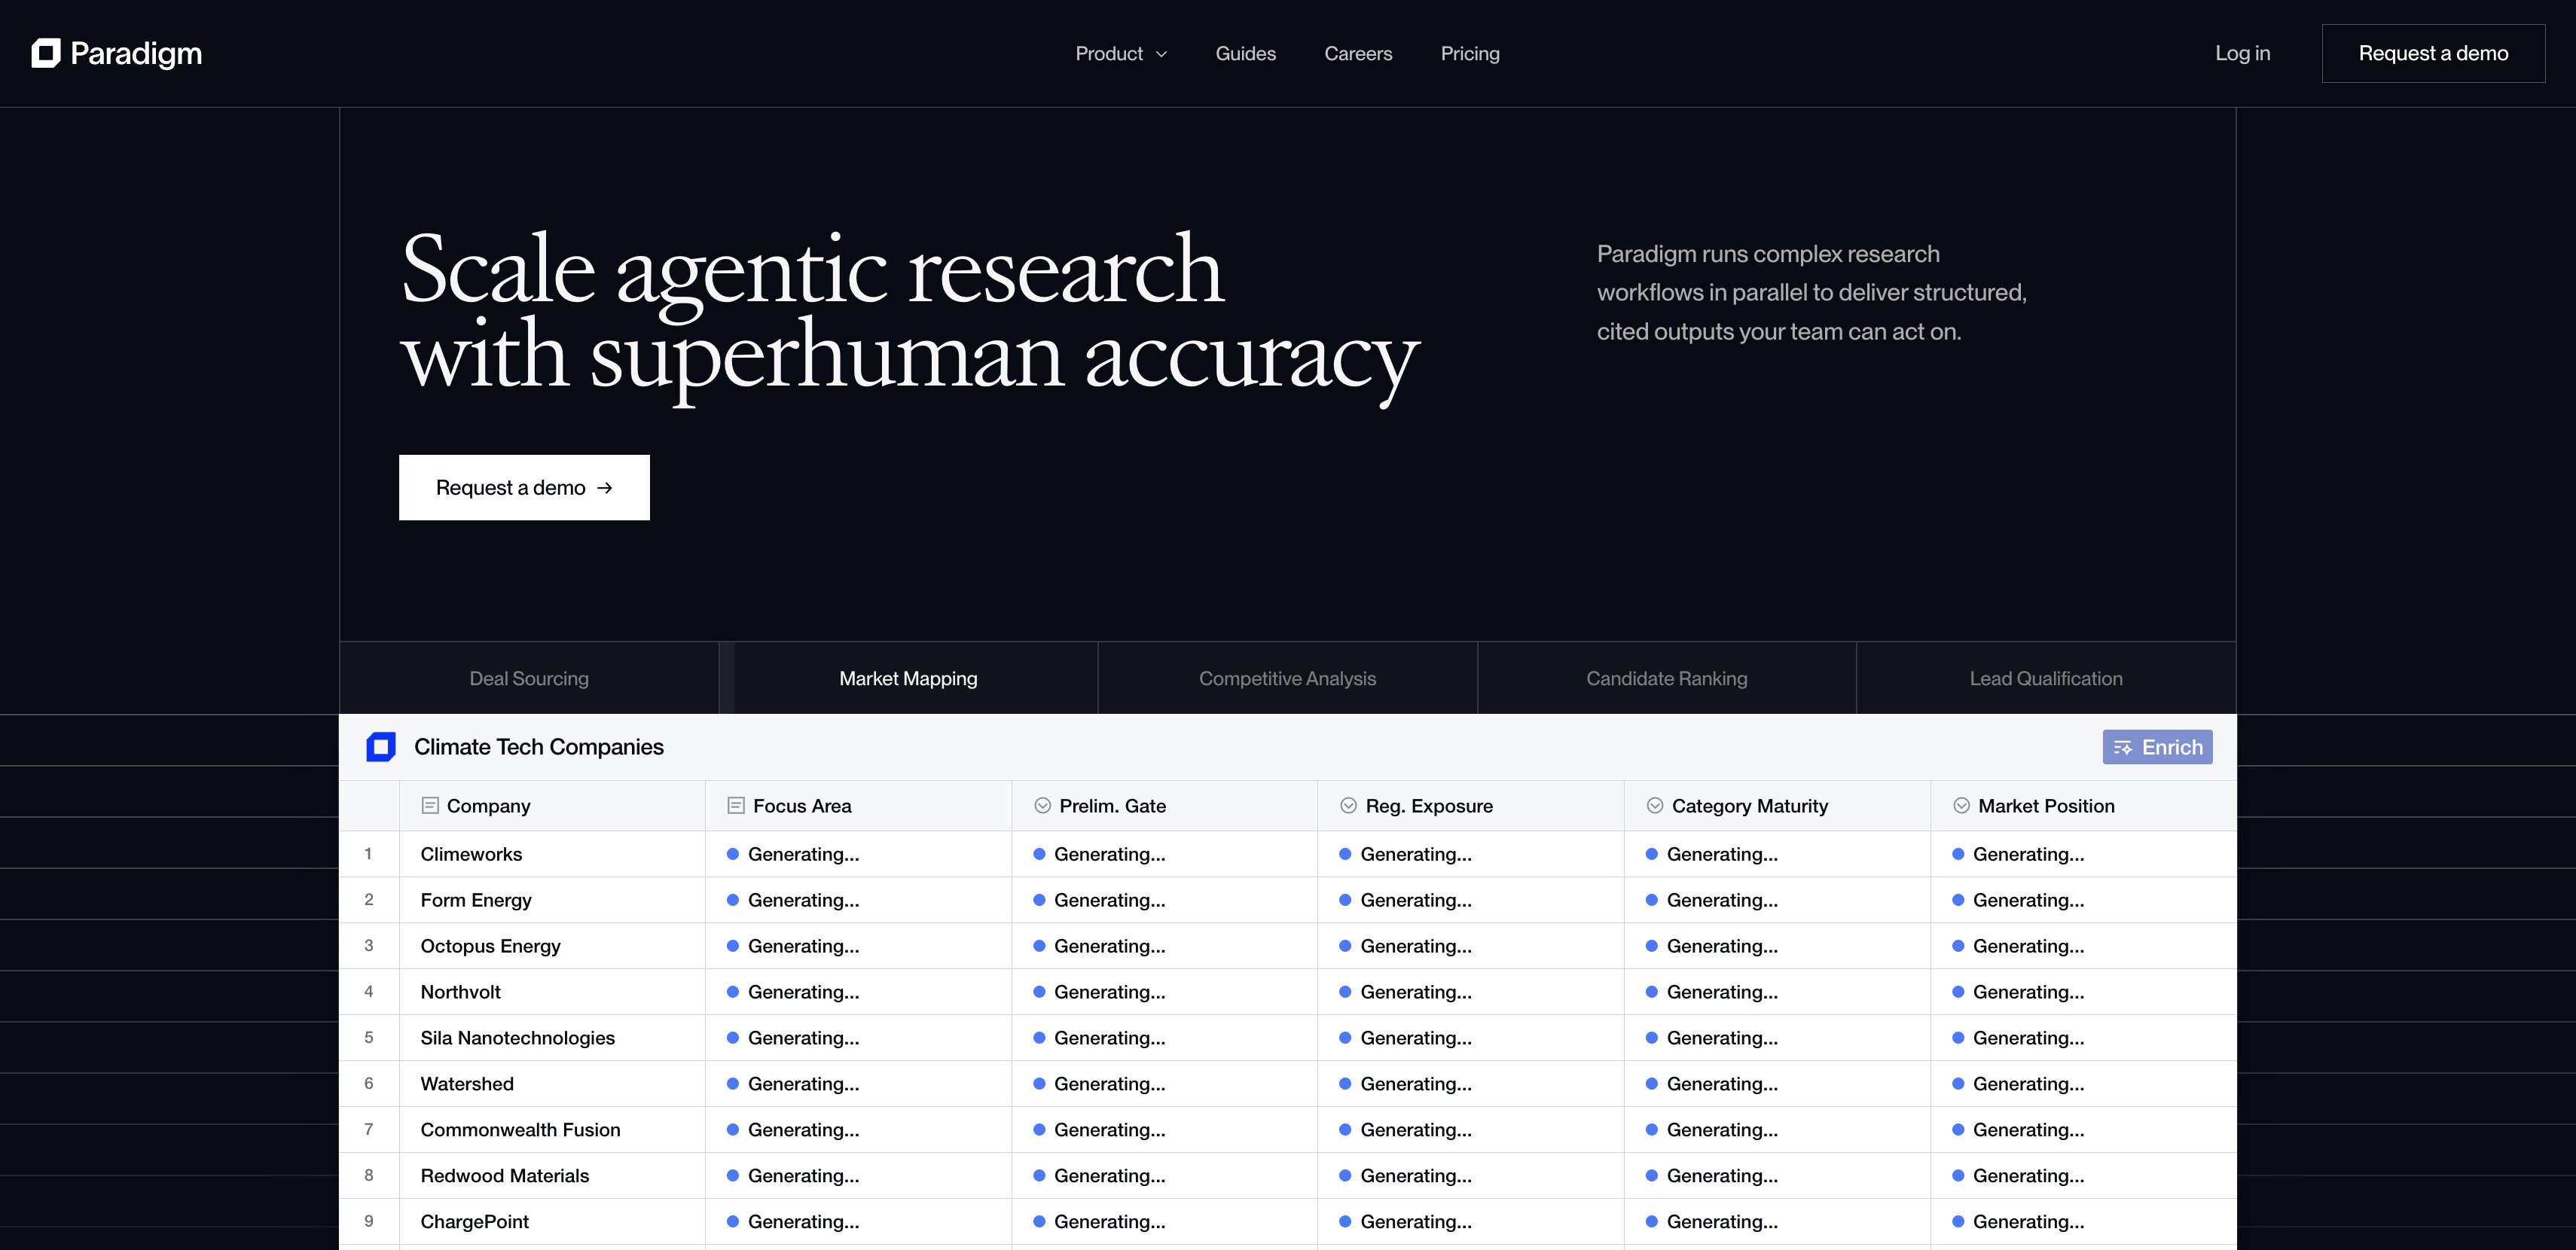Click the arrow icon in the hero Request a demo button

(x=605, y=488)
